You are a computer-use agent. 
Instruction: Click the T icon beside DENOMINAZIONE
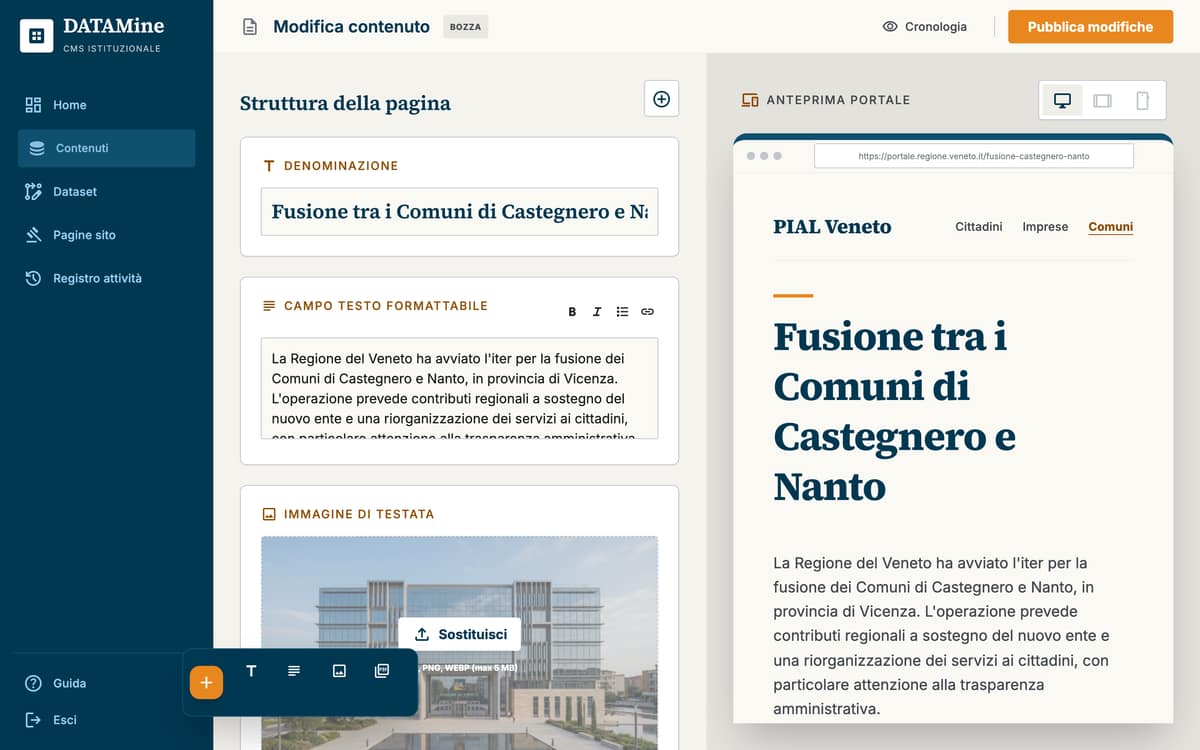(x=268, y=166)
